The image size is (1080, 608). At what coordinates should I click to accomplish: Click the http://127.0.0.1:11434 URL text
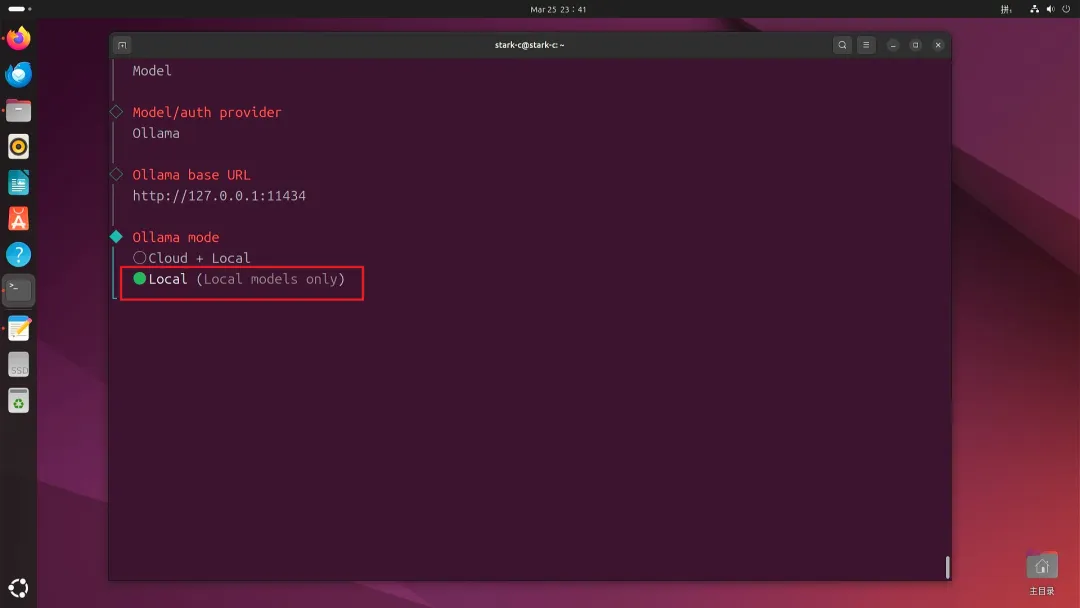[219, 196]
